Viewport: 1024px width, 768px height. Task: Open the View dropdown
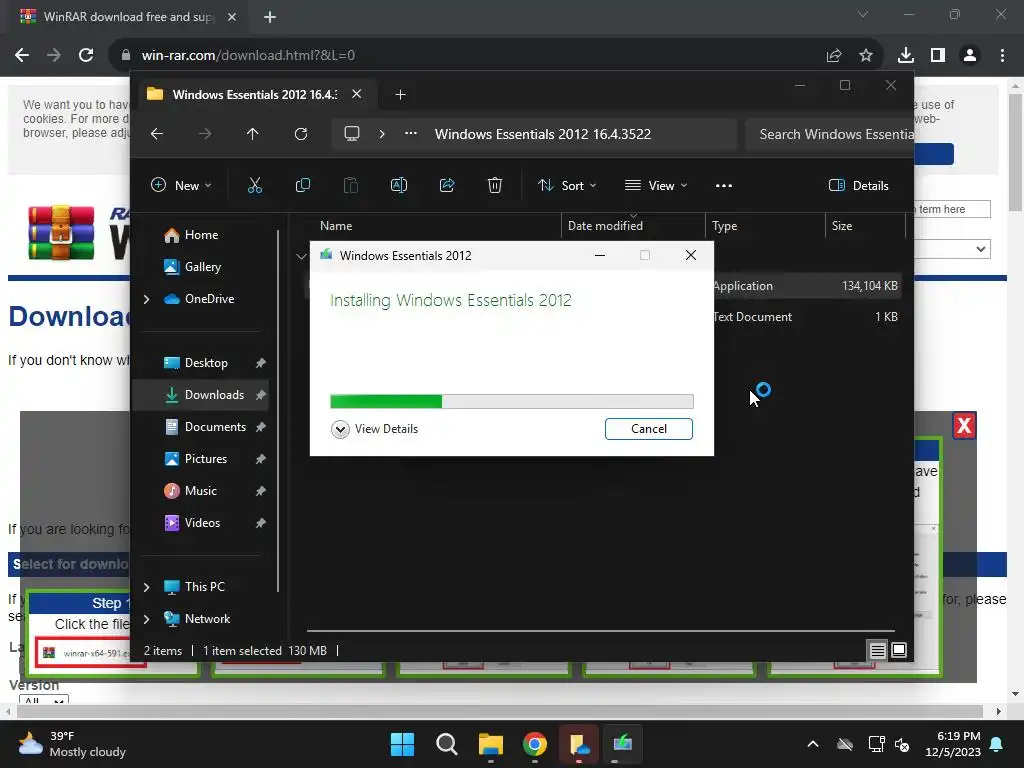[x=656, y=185]
